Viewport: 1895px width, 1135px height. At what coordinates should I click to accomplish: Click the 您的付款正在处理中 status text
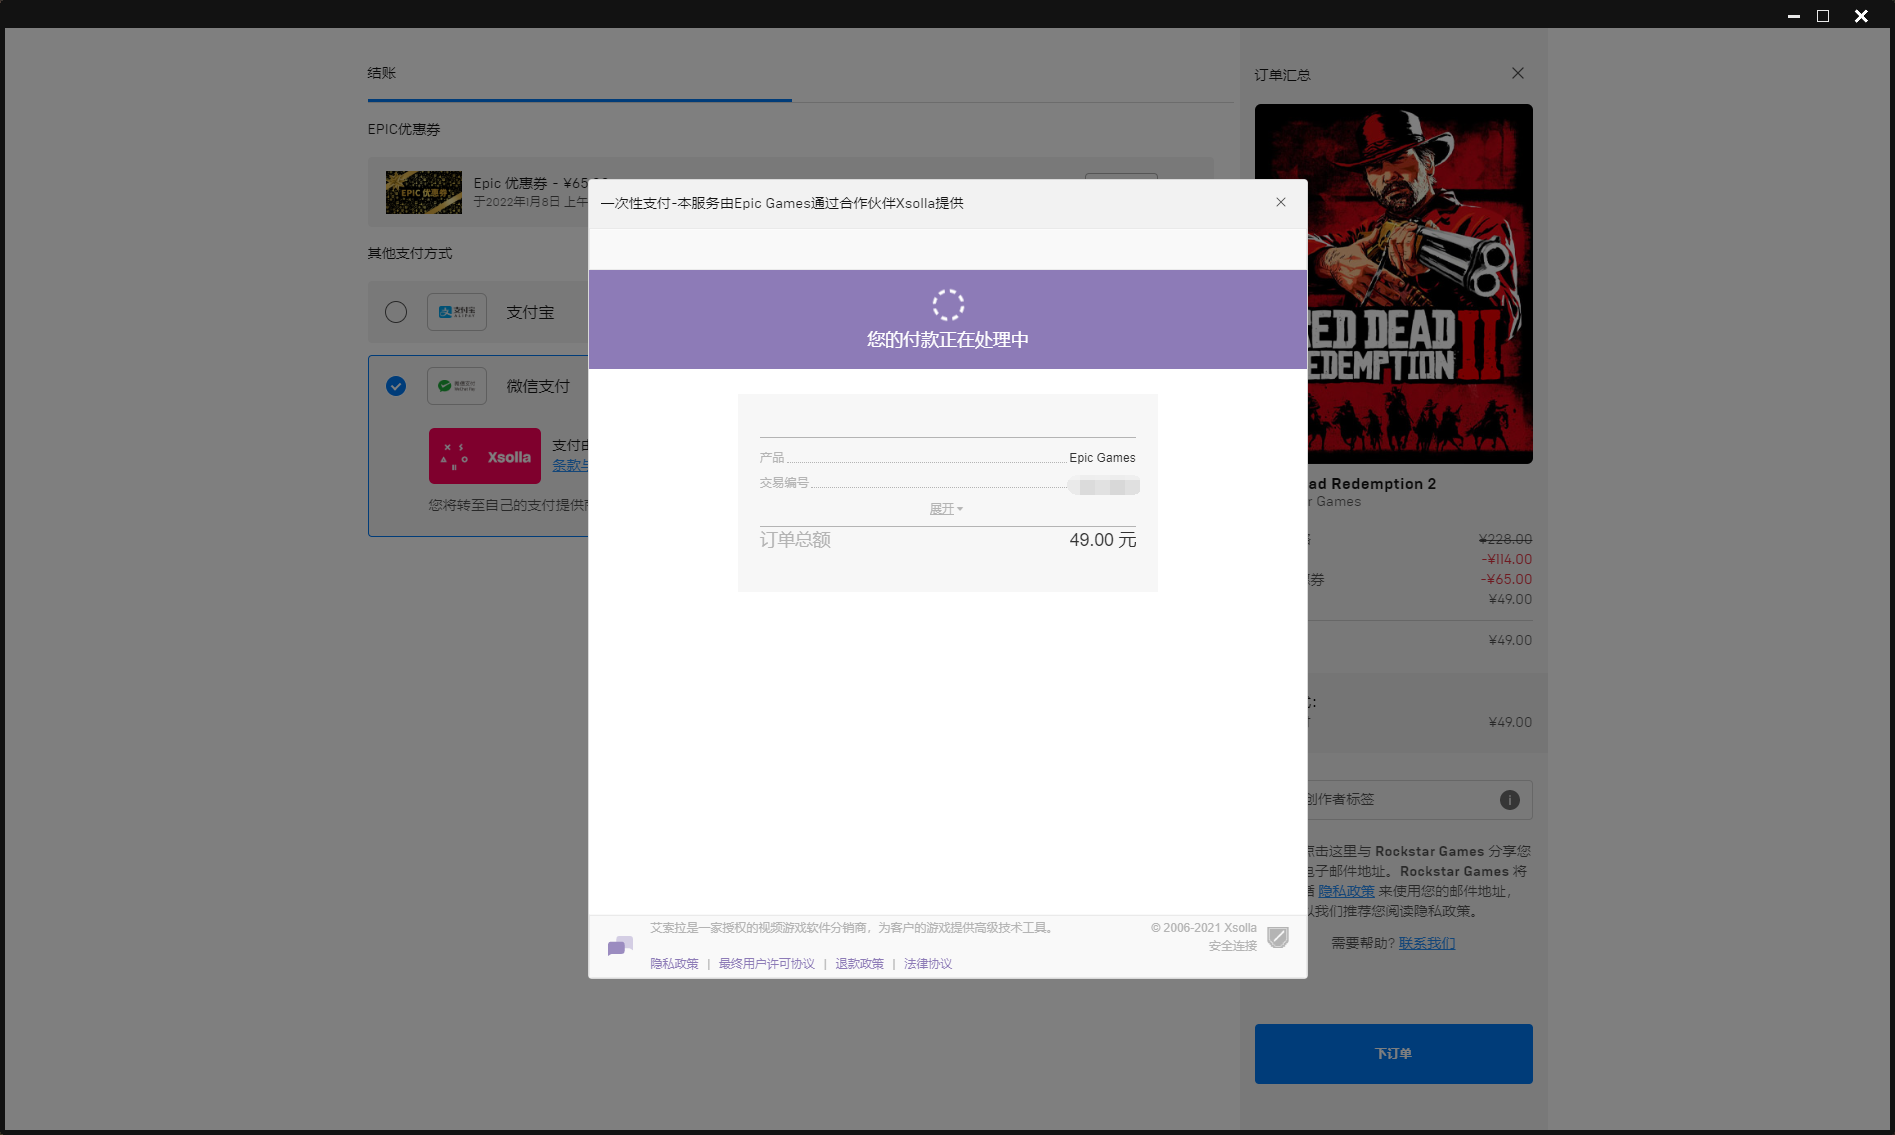pos(948,340)
